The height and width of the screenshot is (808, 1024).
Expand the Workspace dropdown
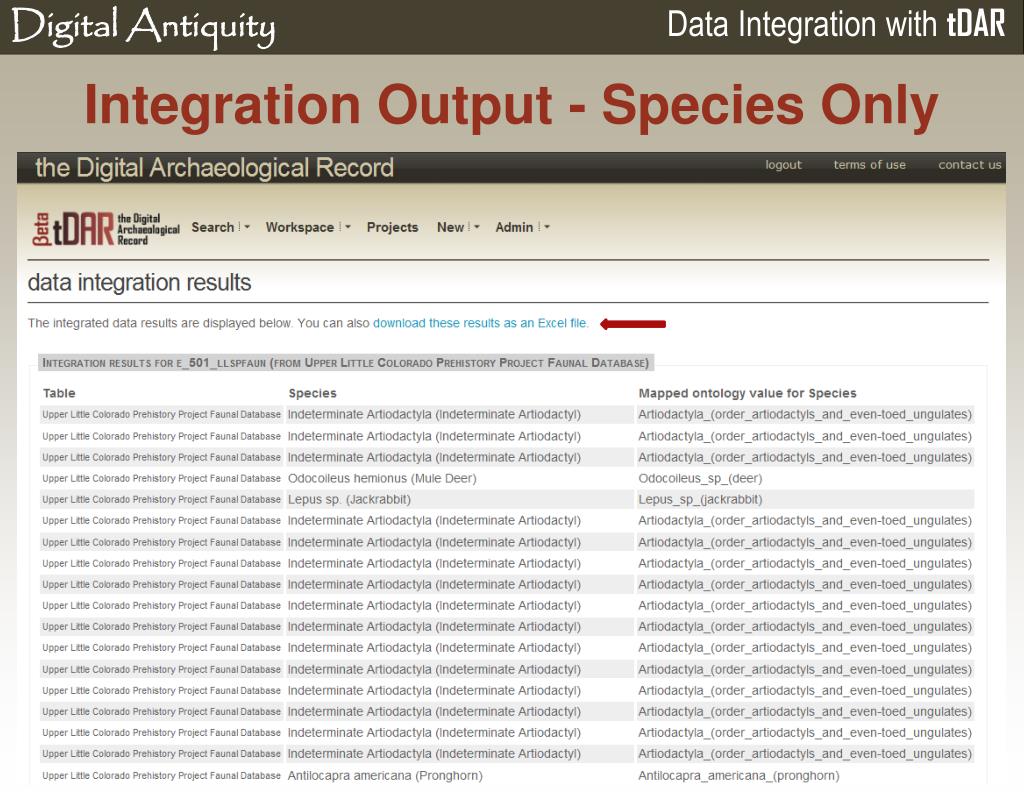(307, 227)
